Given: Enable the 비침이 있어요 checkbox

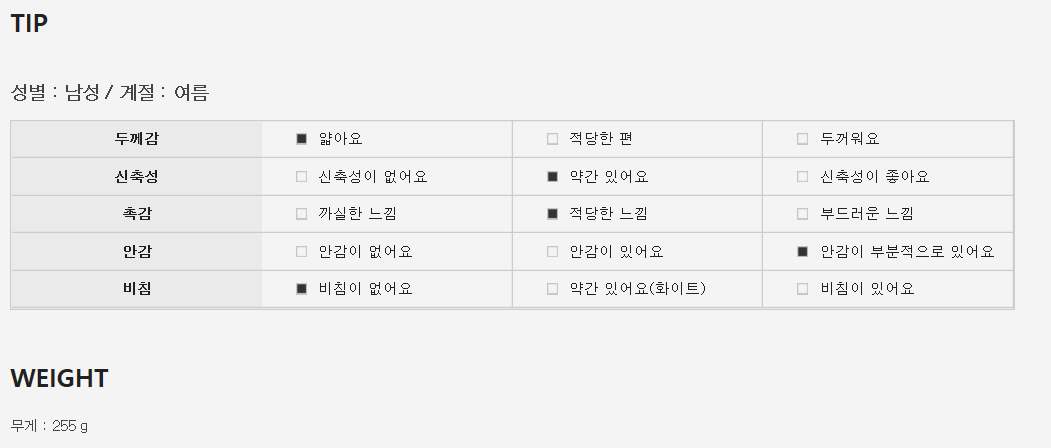Looking at the screenshot, I should (x=802, y=289).
